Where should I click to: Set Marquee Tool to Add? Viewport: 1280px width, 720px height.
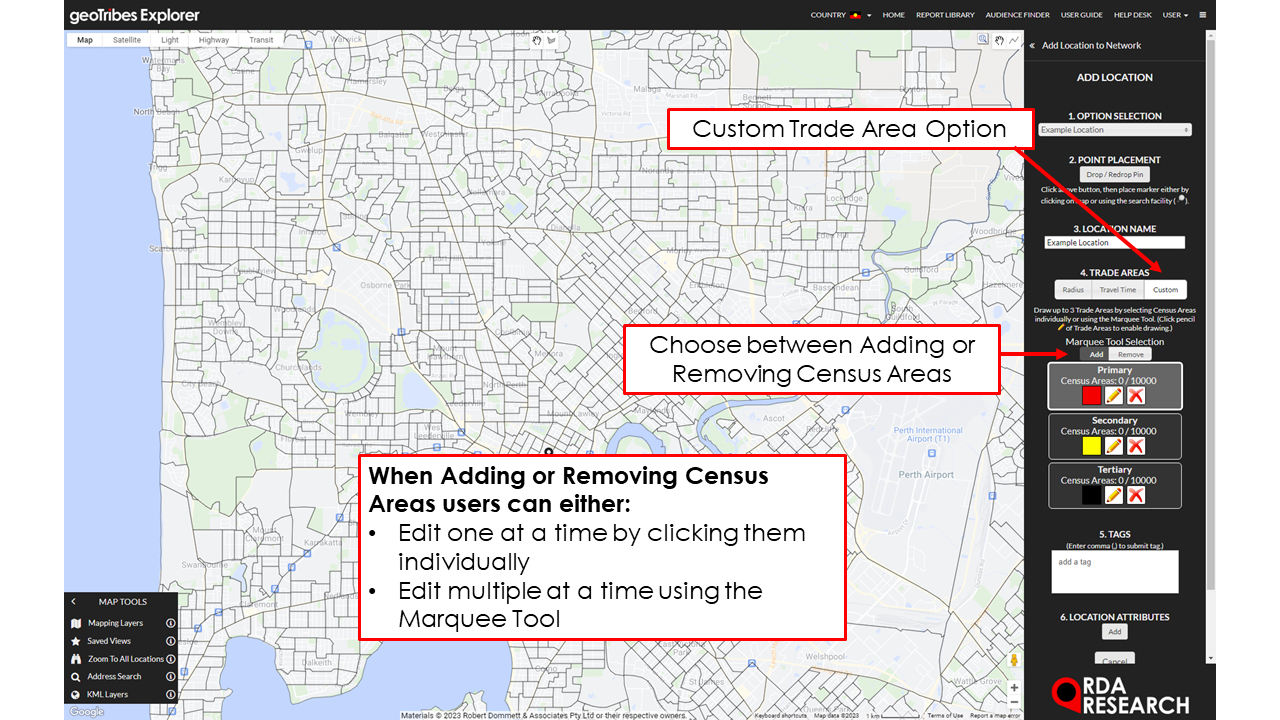point(1096,354)
